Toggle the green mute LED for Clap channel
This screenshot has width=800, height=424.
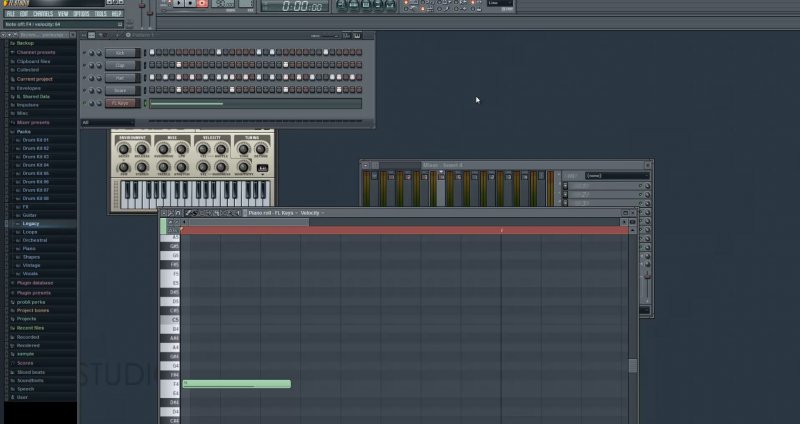(x=84, y=65)
